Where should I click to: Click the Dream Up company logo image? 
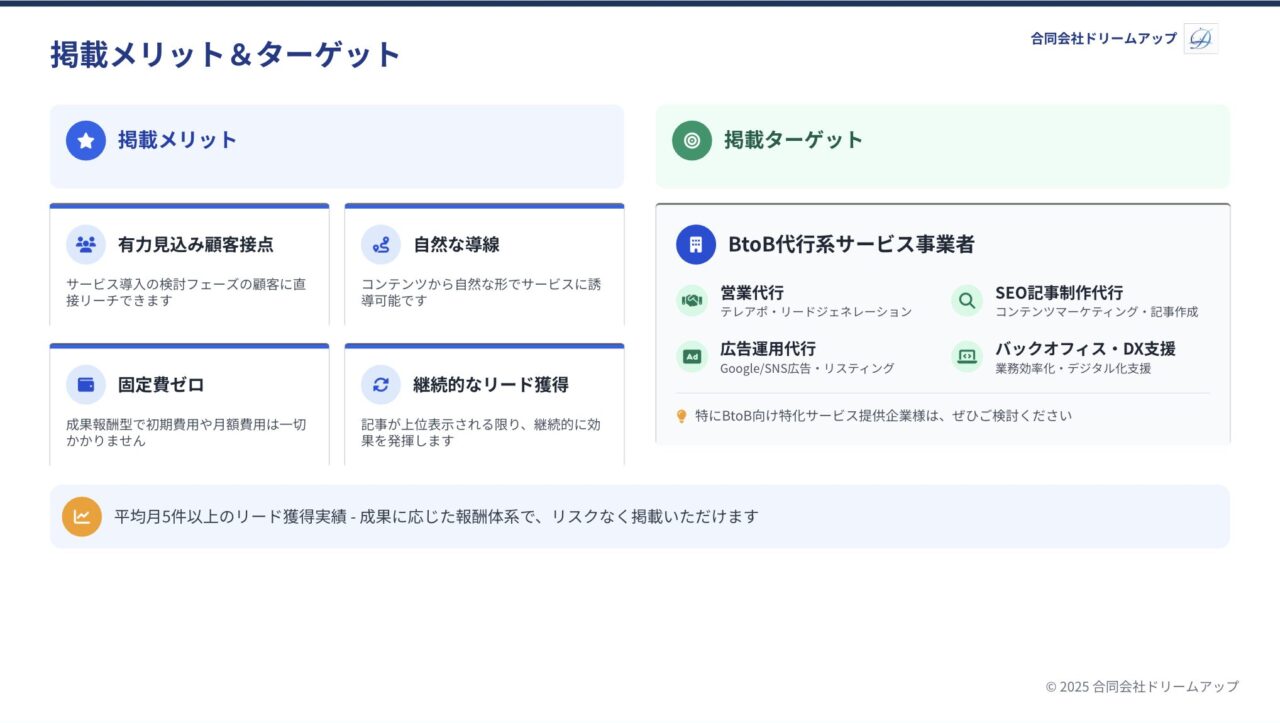1200,38
